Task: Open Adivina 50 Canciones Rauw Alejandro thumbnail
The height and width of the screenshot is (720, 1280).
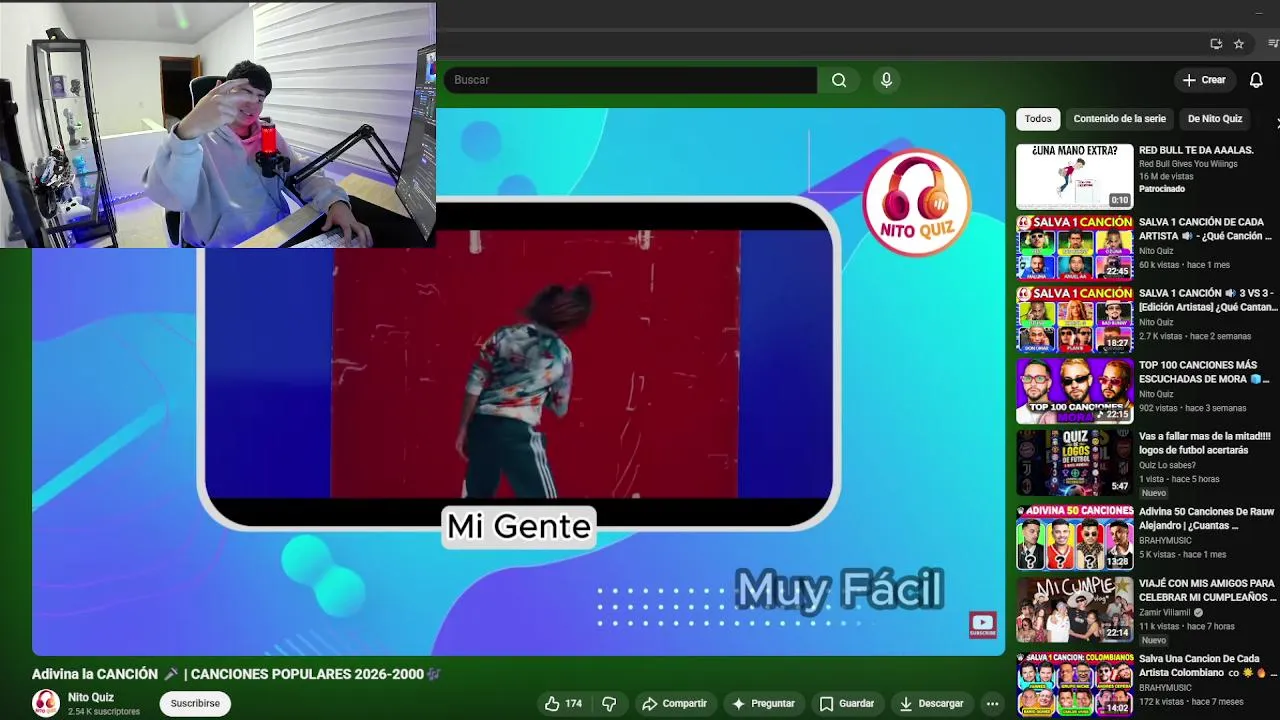Action: [x=1075, y=537]
